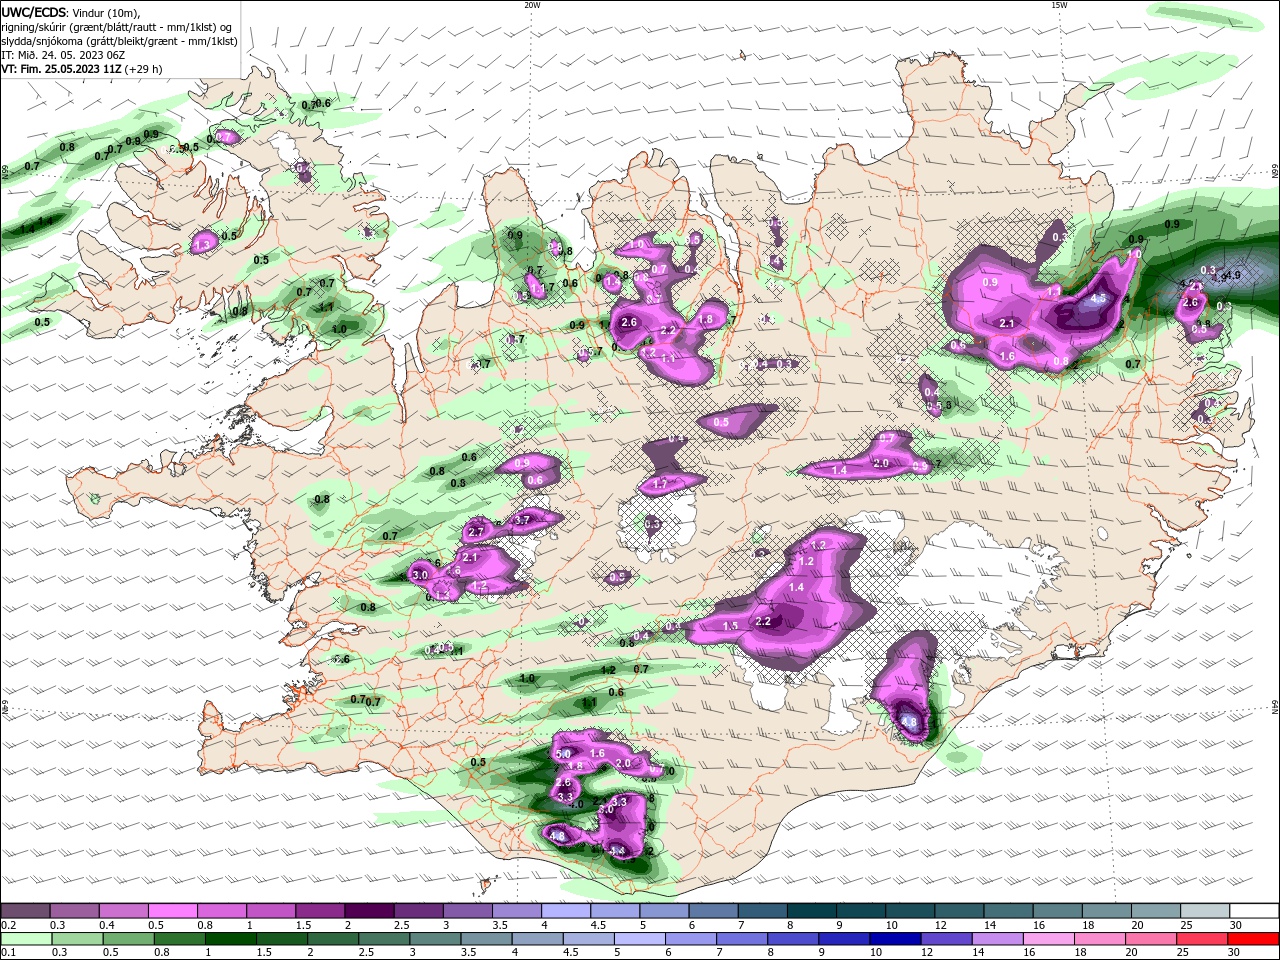1280x960 pixels.
Task: Click the 3.7 snowfall value on the map
Action: pos(522,520)
